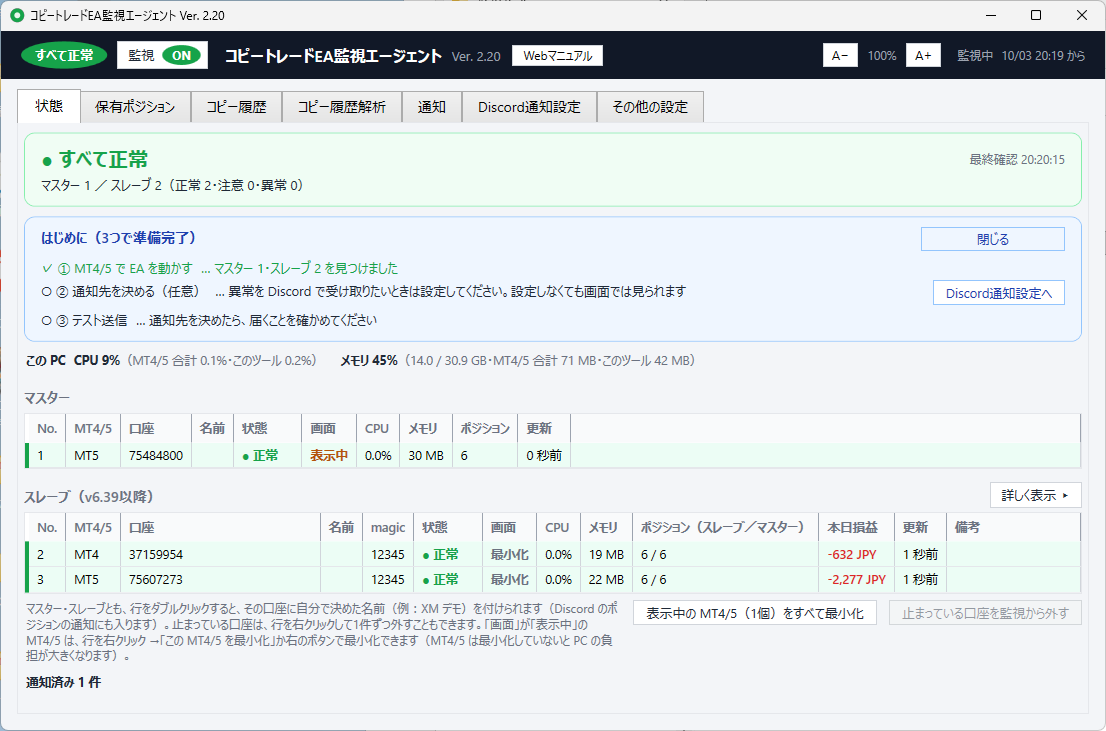The image size is (1106, 731).
Task: Click the 30 MB memory cell in the master row
Action: 426,456
